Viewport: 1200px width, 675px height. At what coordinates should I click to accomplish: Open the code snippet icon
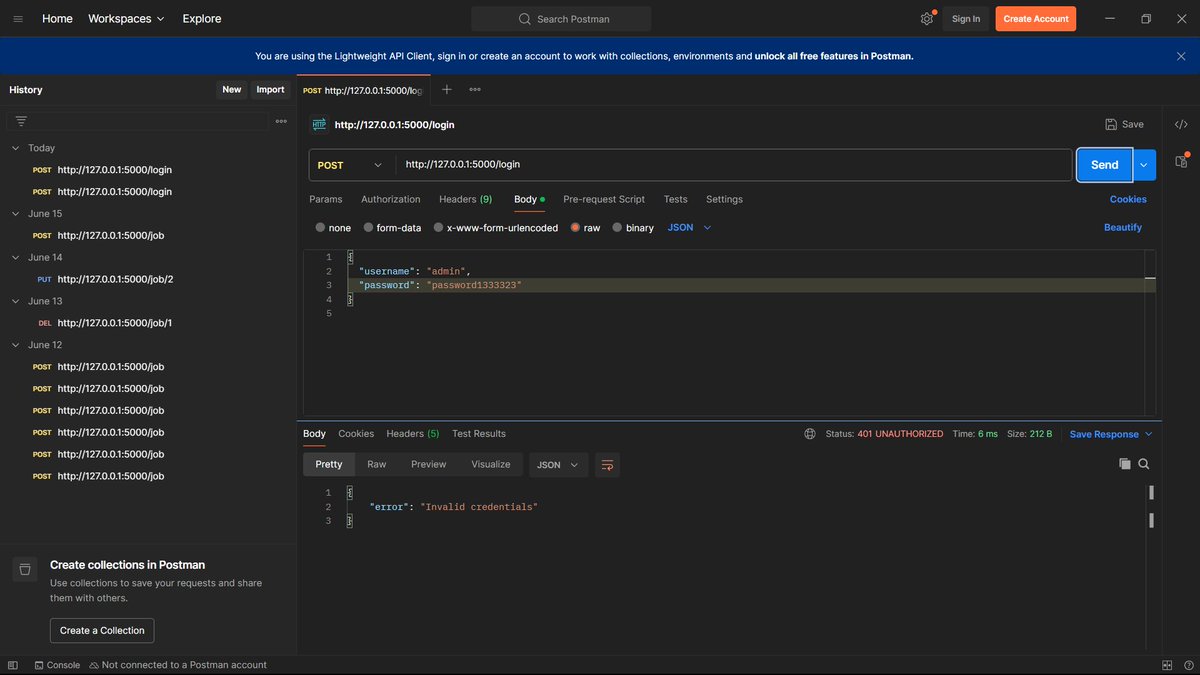point(1181,125)
